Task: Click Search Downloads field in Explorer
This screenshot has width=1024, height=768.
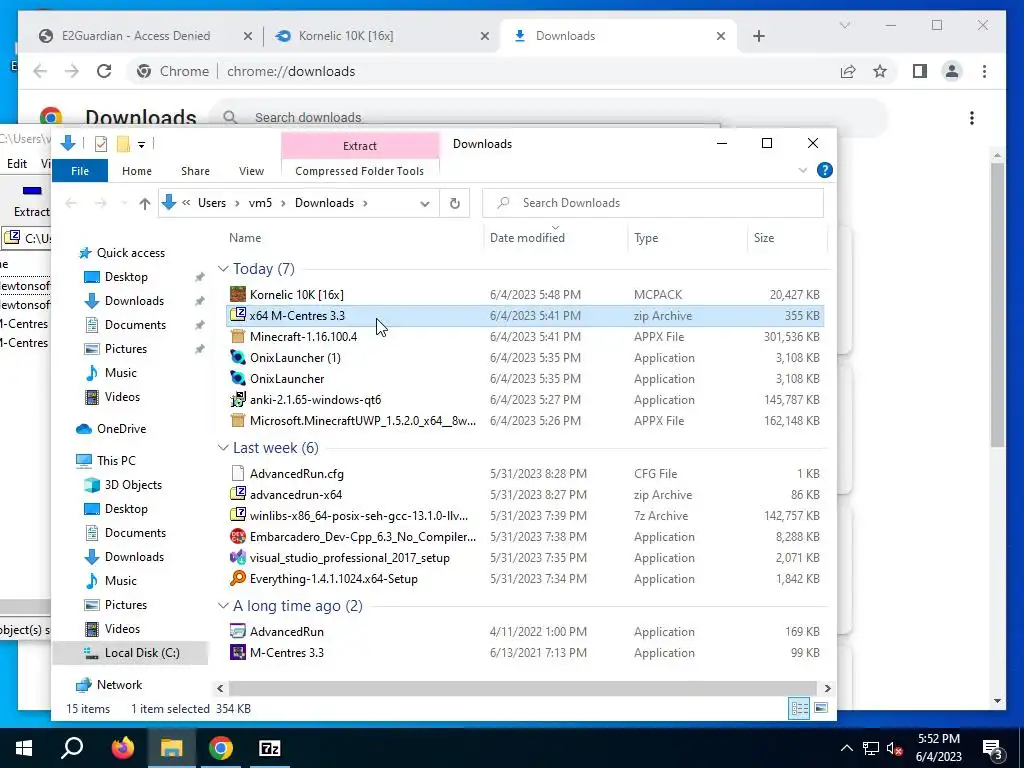Action: click(x=653, y=203)
